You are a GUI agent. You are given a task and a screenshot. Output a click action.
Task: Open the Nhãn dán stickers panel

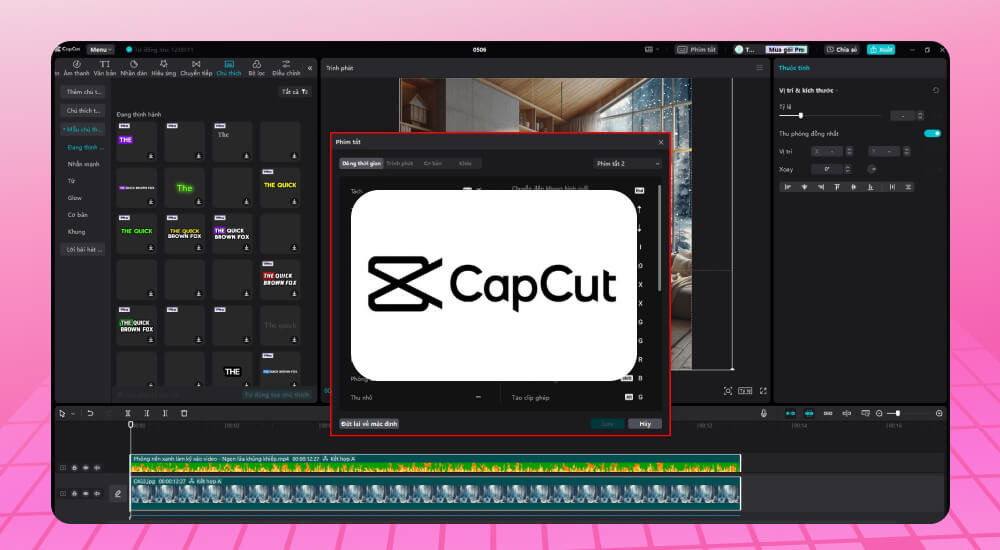134,68
